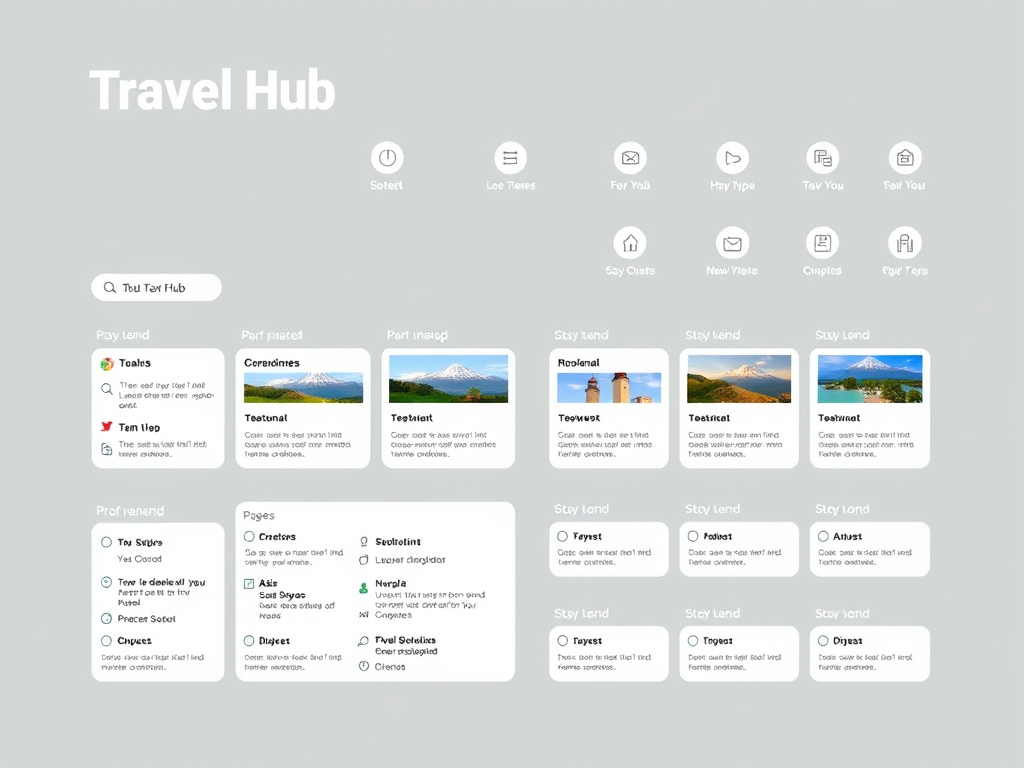Click the Tev You clipboard icon
Viewport: 1024px width, 768px height.
(822, 158)
